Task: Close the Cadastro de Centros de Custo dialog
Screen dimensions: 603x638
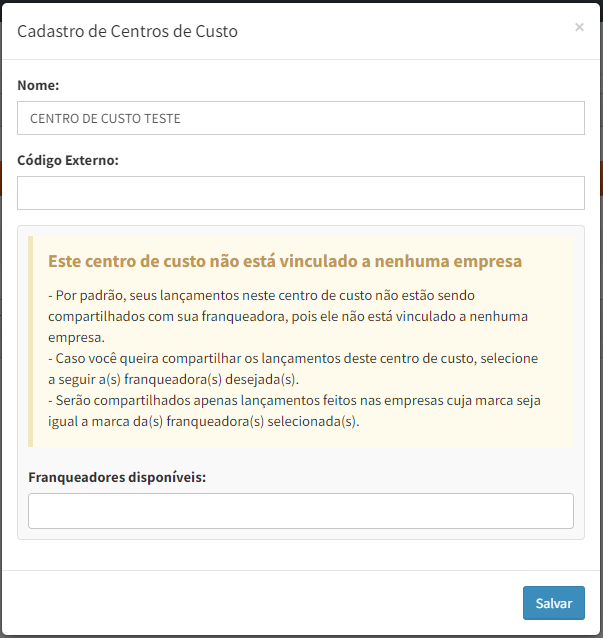Action: click(579, 27)
